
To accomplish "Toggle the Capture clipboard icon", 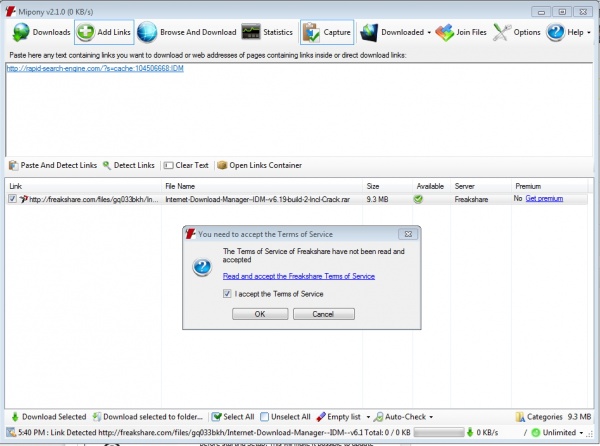I will coord(311,33).
